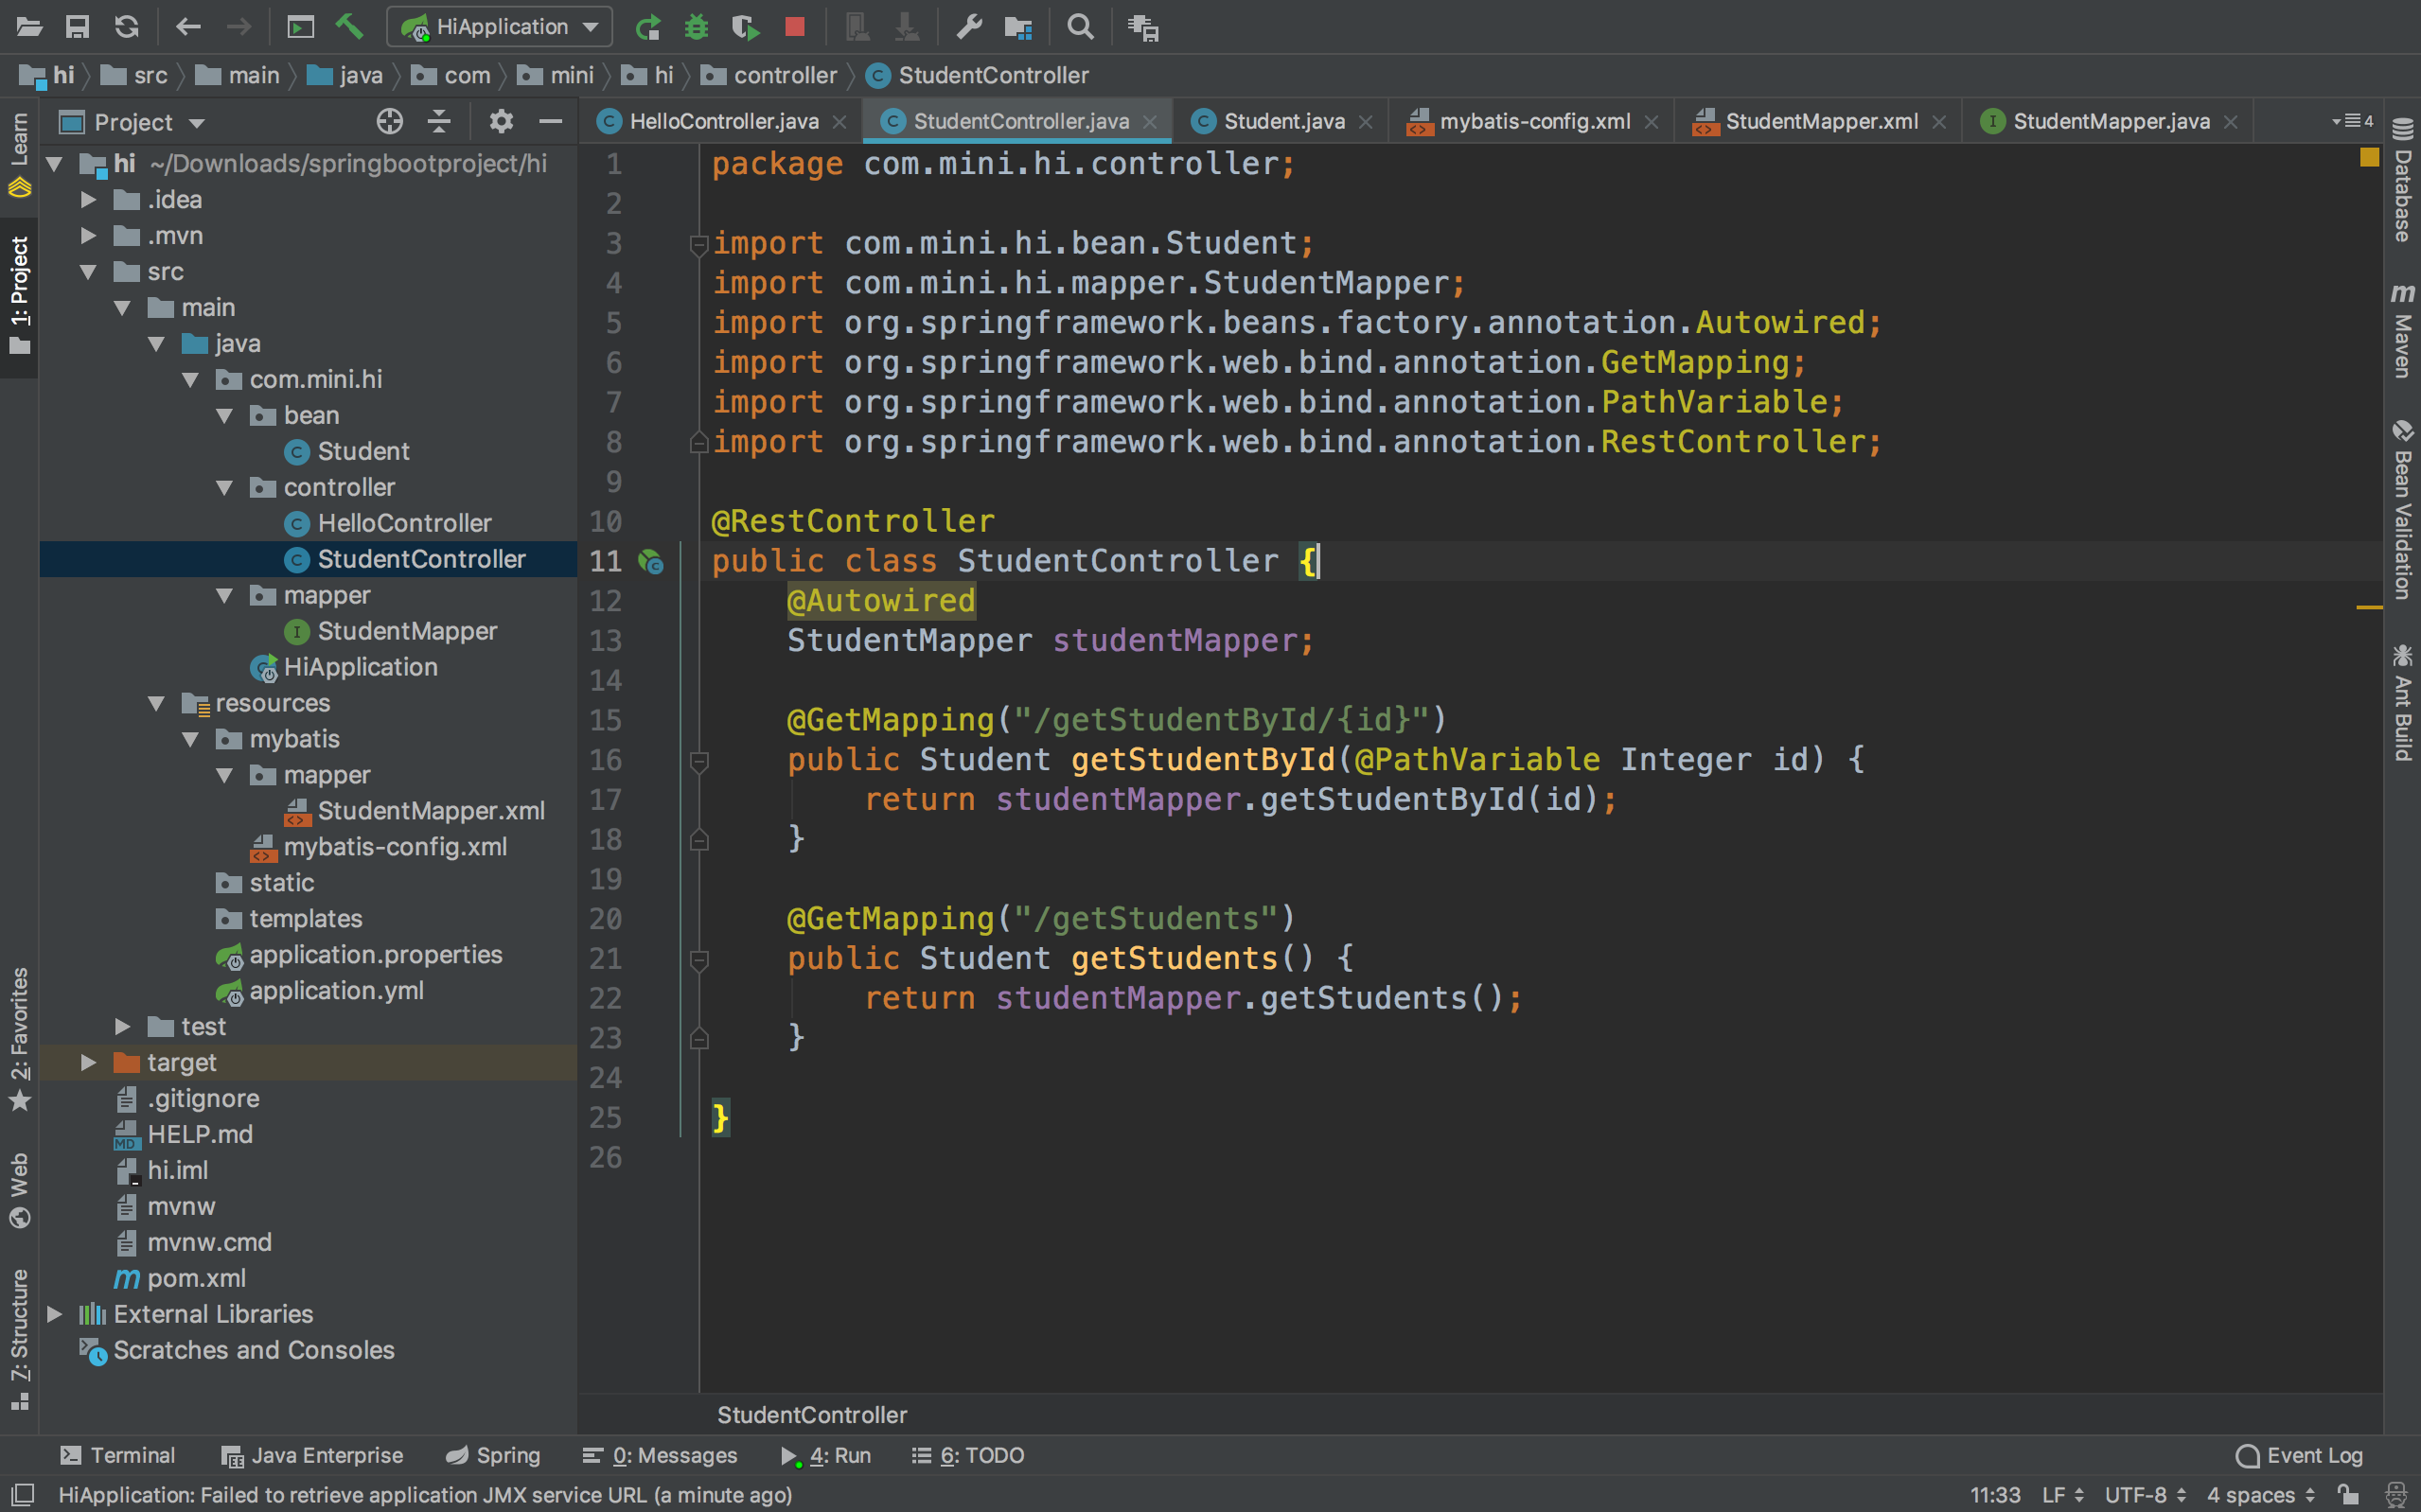The image size is (2421, 1512).
Task: Expand the target folder in project tree
Action: [x=88, y=1062]
